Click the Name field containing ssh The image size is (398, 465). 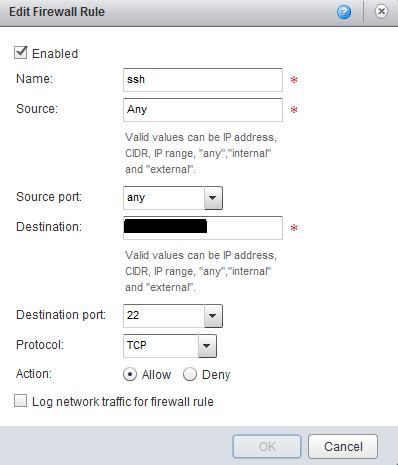pos(203,80)
